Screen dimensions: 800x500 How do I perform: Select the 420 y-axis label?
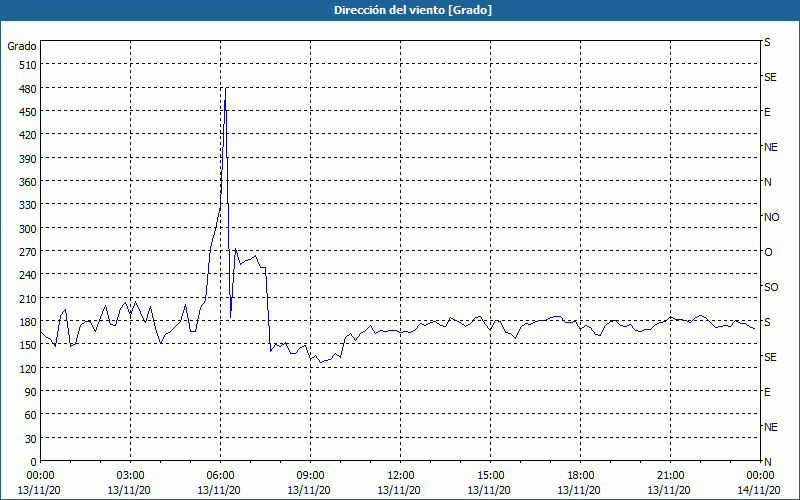pyautogui.click(x=28, y=135)
